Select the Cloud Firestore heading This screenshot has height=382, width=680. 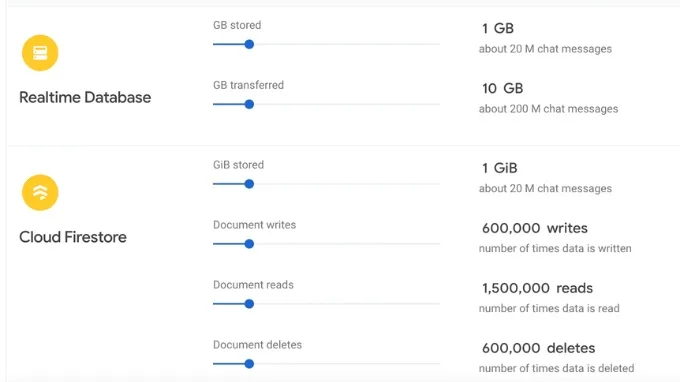pos(73,237)
